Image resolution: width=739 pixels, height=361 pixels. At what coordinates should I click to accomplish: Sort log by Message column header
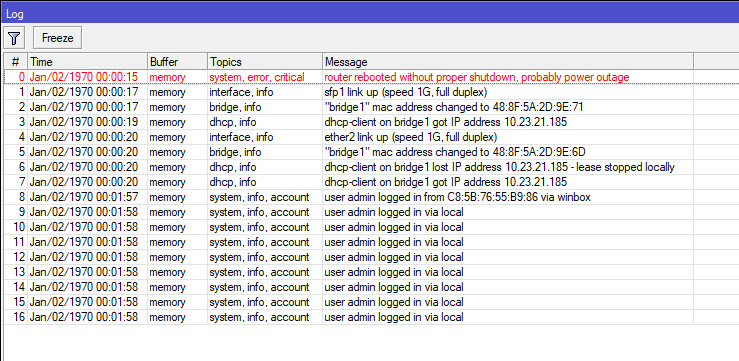508,62
